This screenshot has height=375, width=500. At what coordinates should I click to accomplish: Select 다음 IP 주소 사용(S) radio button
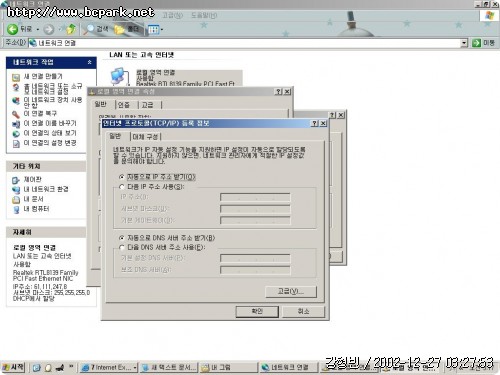(x=122, y=187)
